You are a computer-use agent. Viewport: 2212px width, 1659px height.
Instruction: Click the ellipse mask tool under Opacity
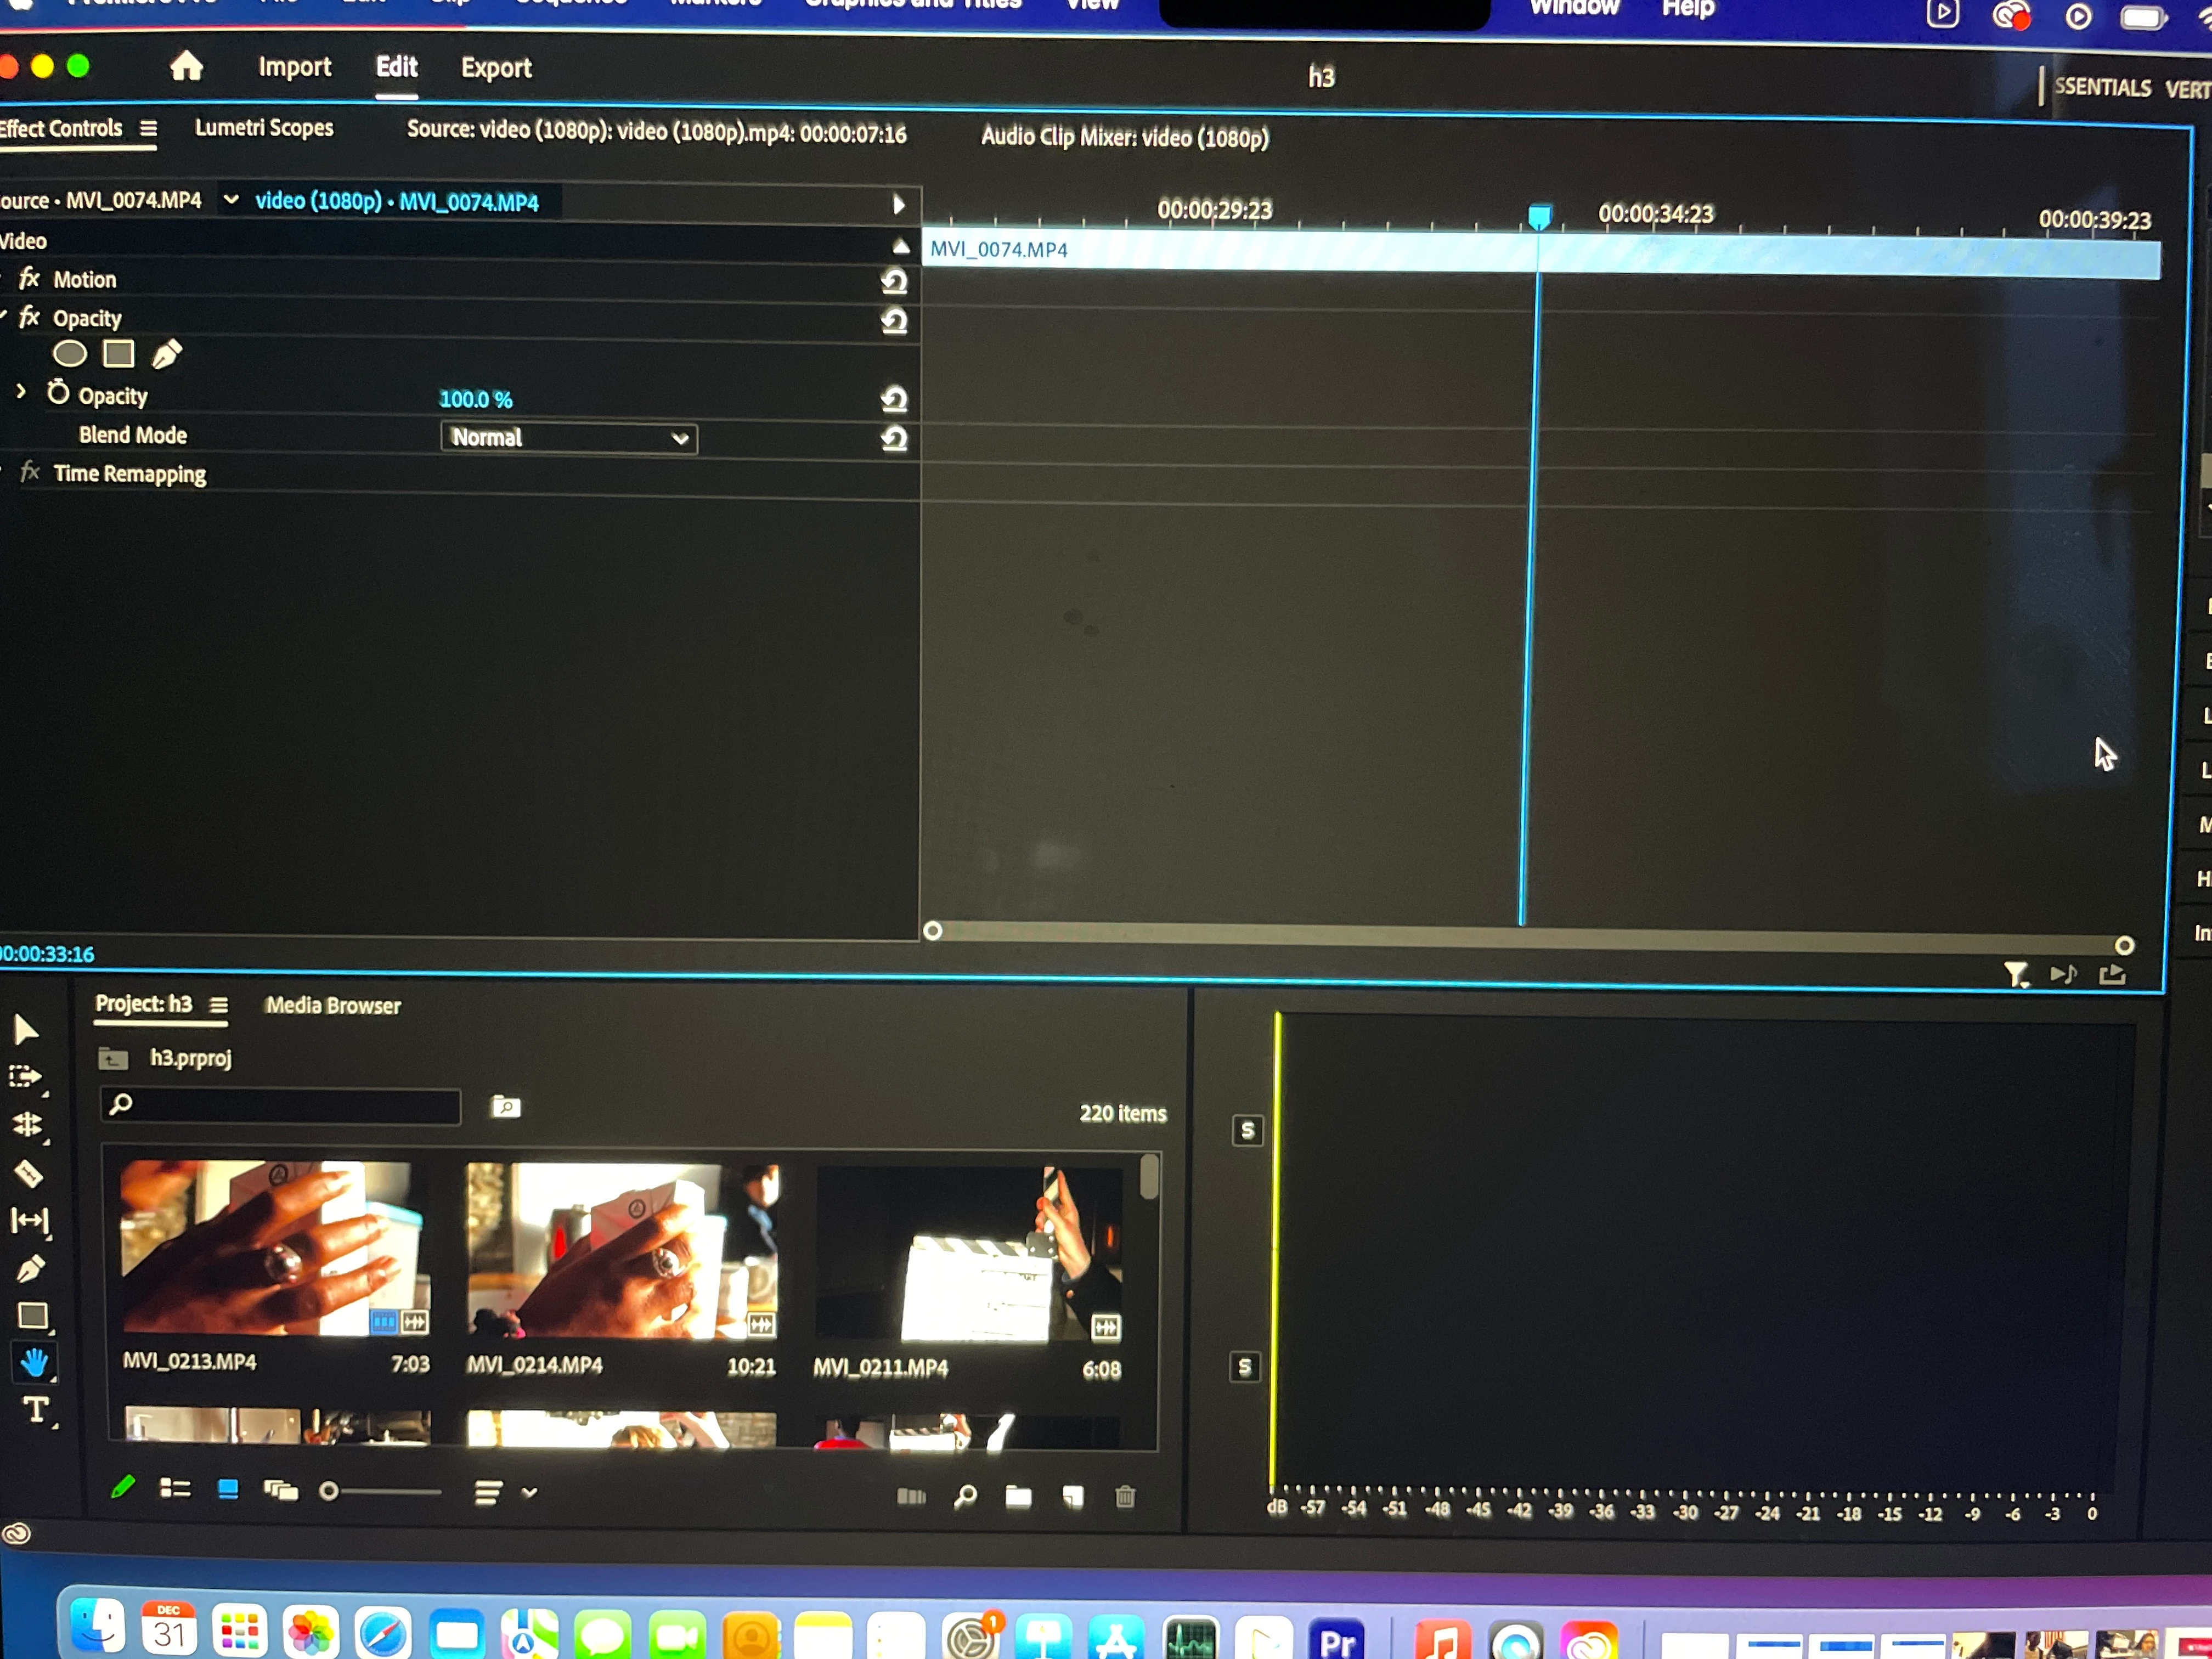(x=69, y=354)
